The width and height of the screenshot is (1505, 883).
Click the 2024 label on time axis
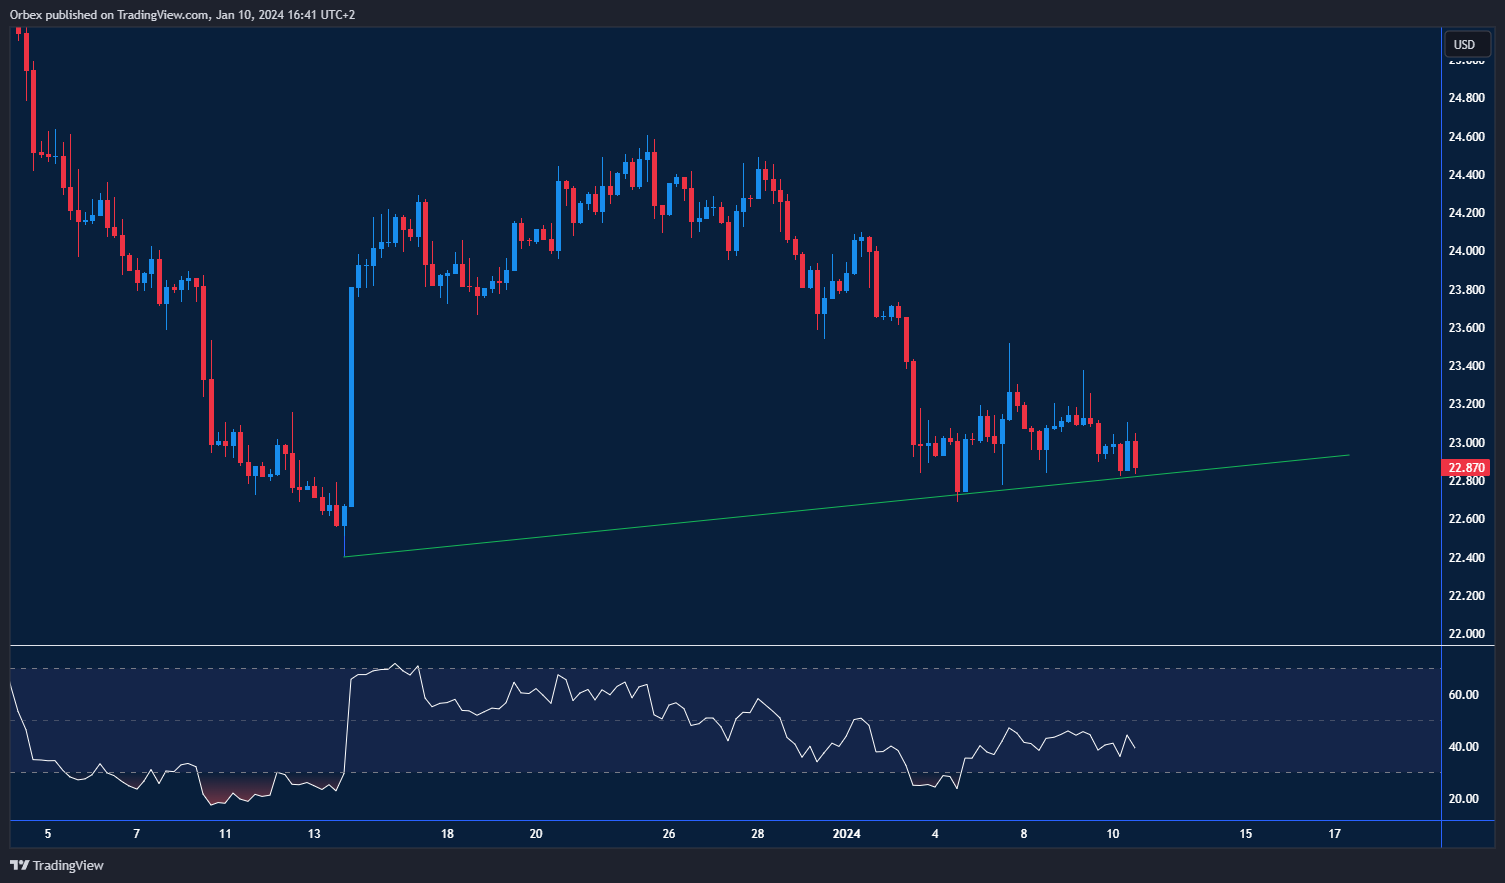point(847,834)
